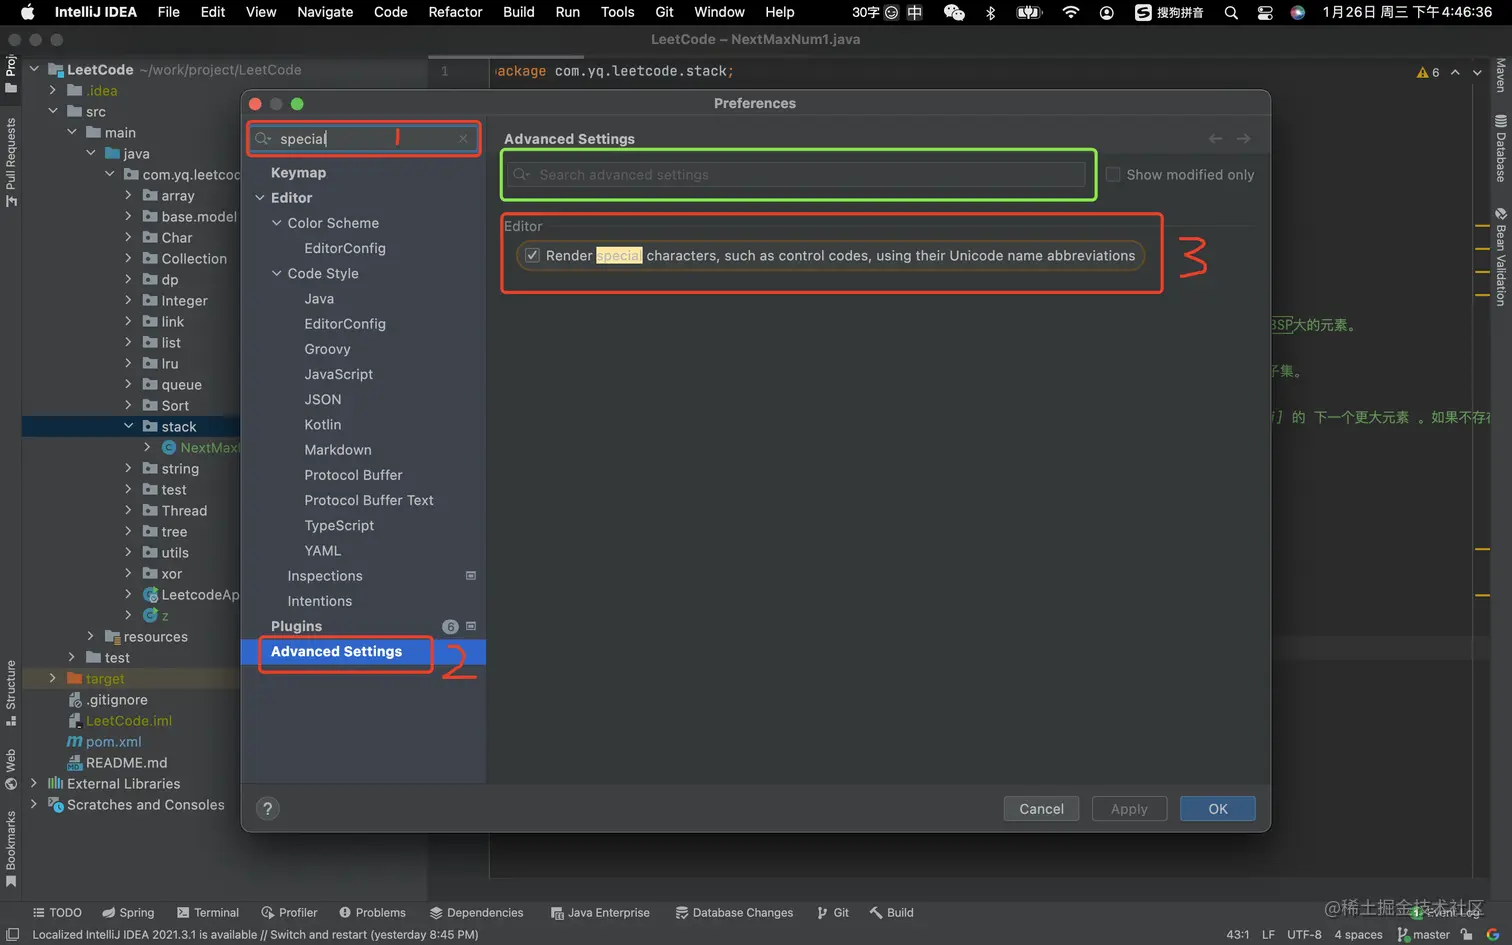This screenshot has height=945, width=1512.
Task: Open WeChat icon in menu bar
Action: pos(954,12)
